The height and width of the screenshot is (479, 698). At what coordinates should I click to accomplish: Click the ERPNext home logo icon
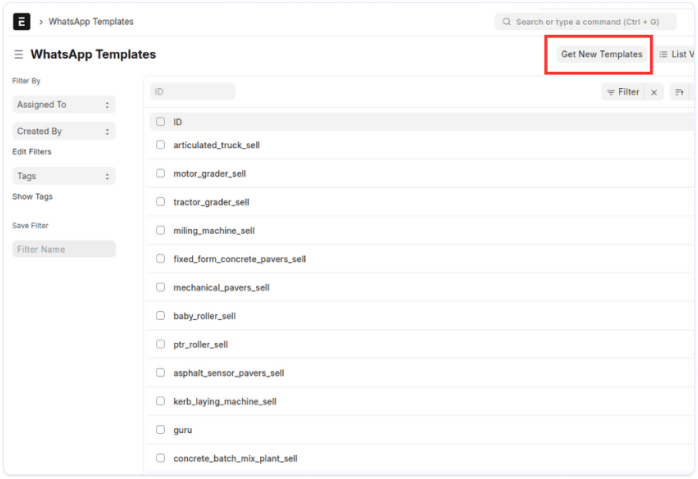pyautogui.click(x=21, y=21)
